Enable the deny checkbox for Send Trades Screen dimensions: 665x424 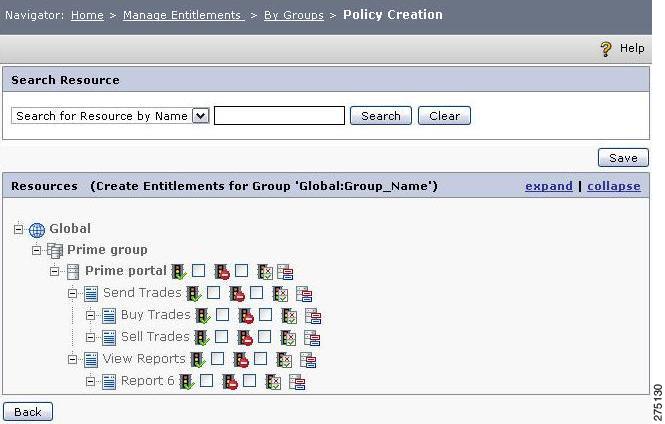(257, 292)
